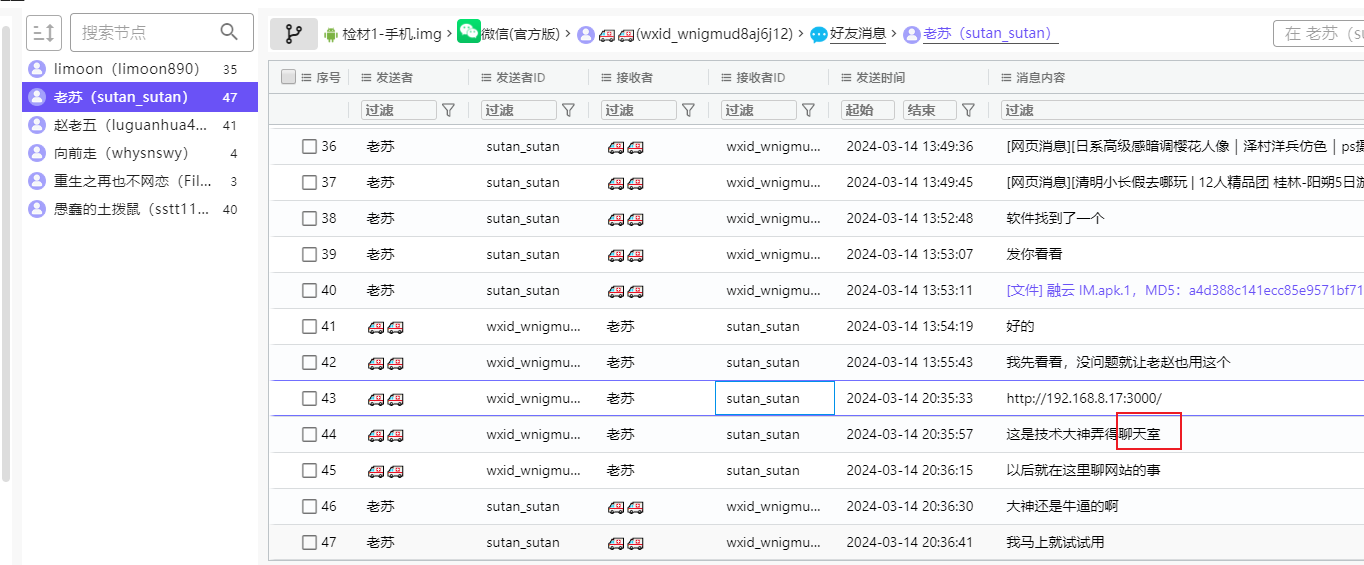
Task: Select contact limoon in the list
Action: (126, 69)
